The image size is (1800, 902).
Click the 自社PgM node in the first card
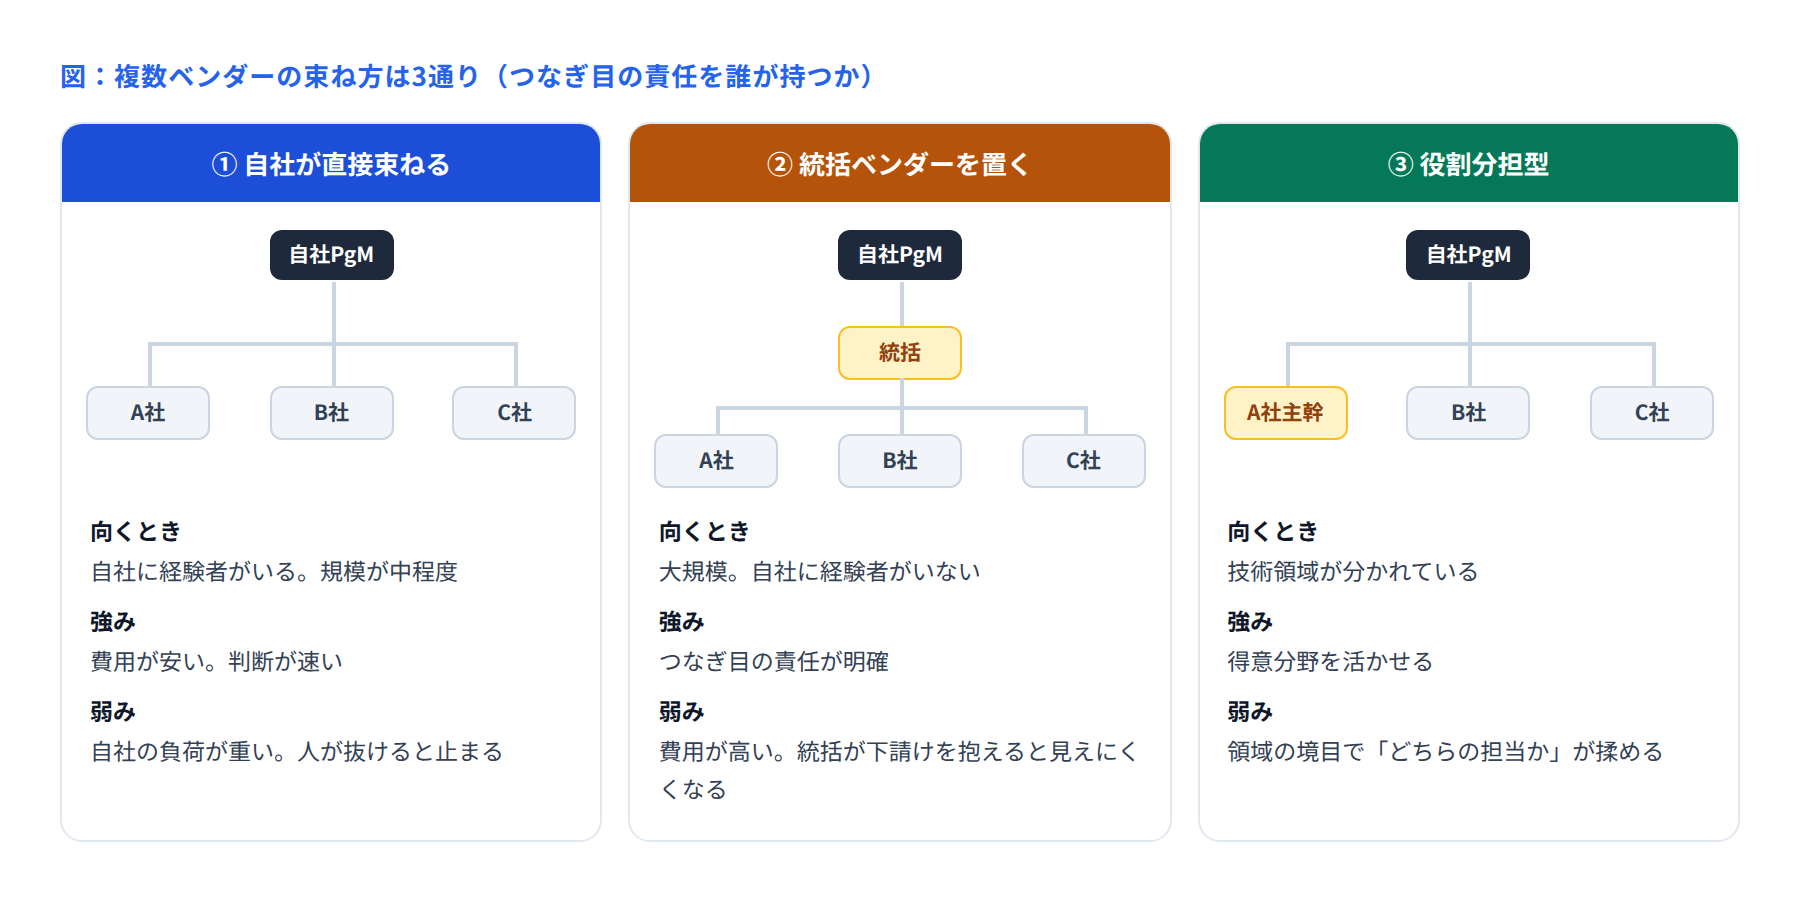pos(332,255)
